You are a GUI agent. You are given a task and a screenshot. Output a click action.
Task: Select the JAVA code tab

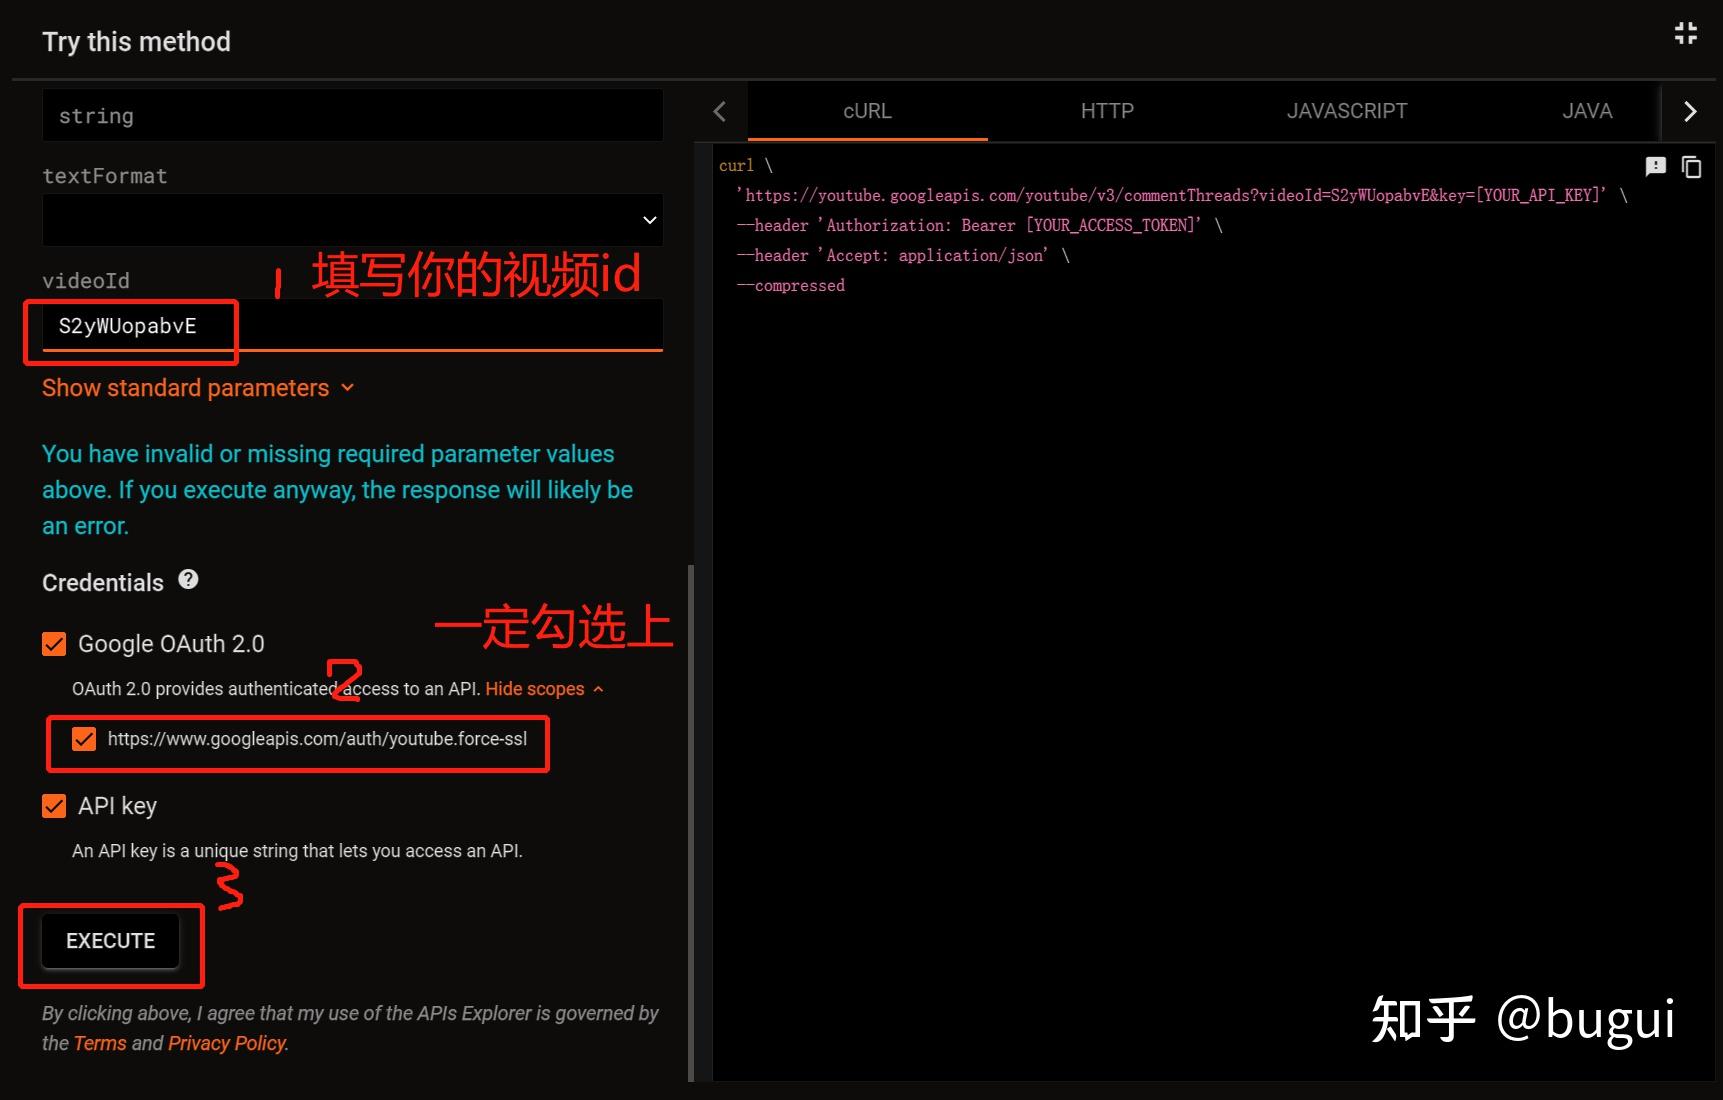[1587, 111]
